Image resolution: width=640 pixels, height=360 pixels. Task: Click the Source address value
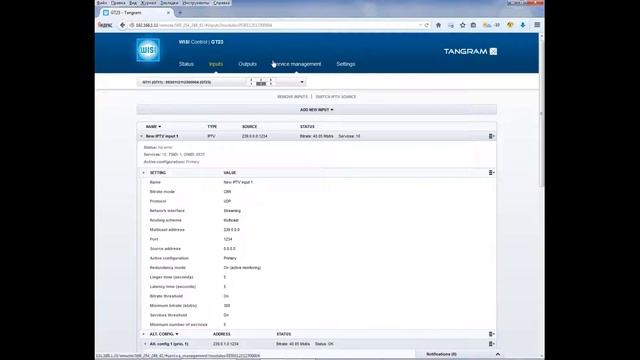[x=229, y=249]
